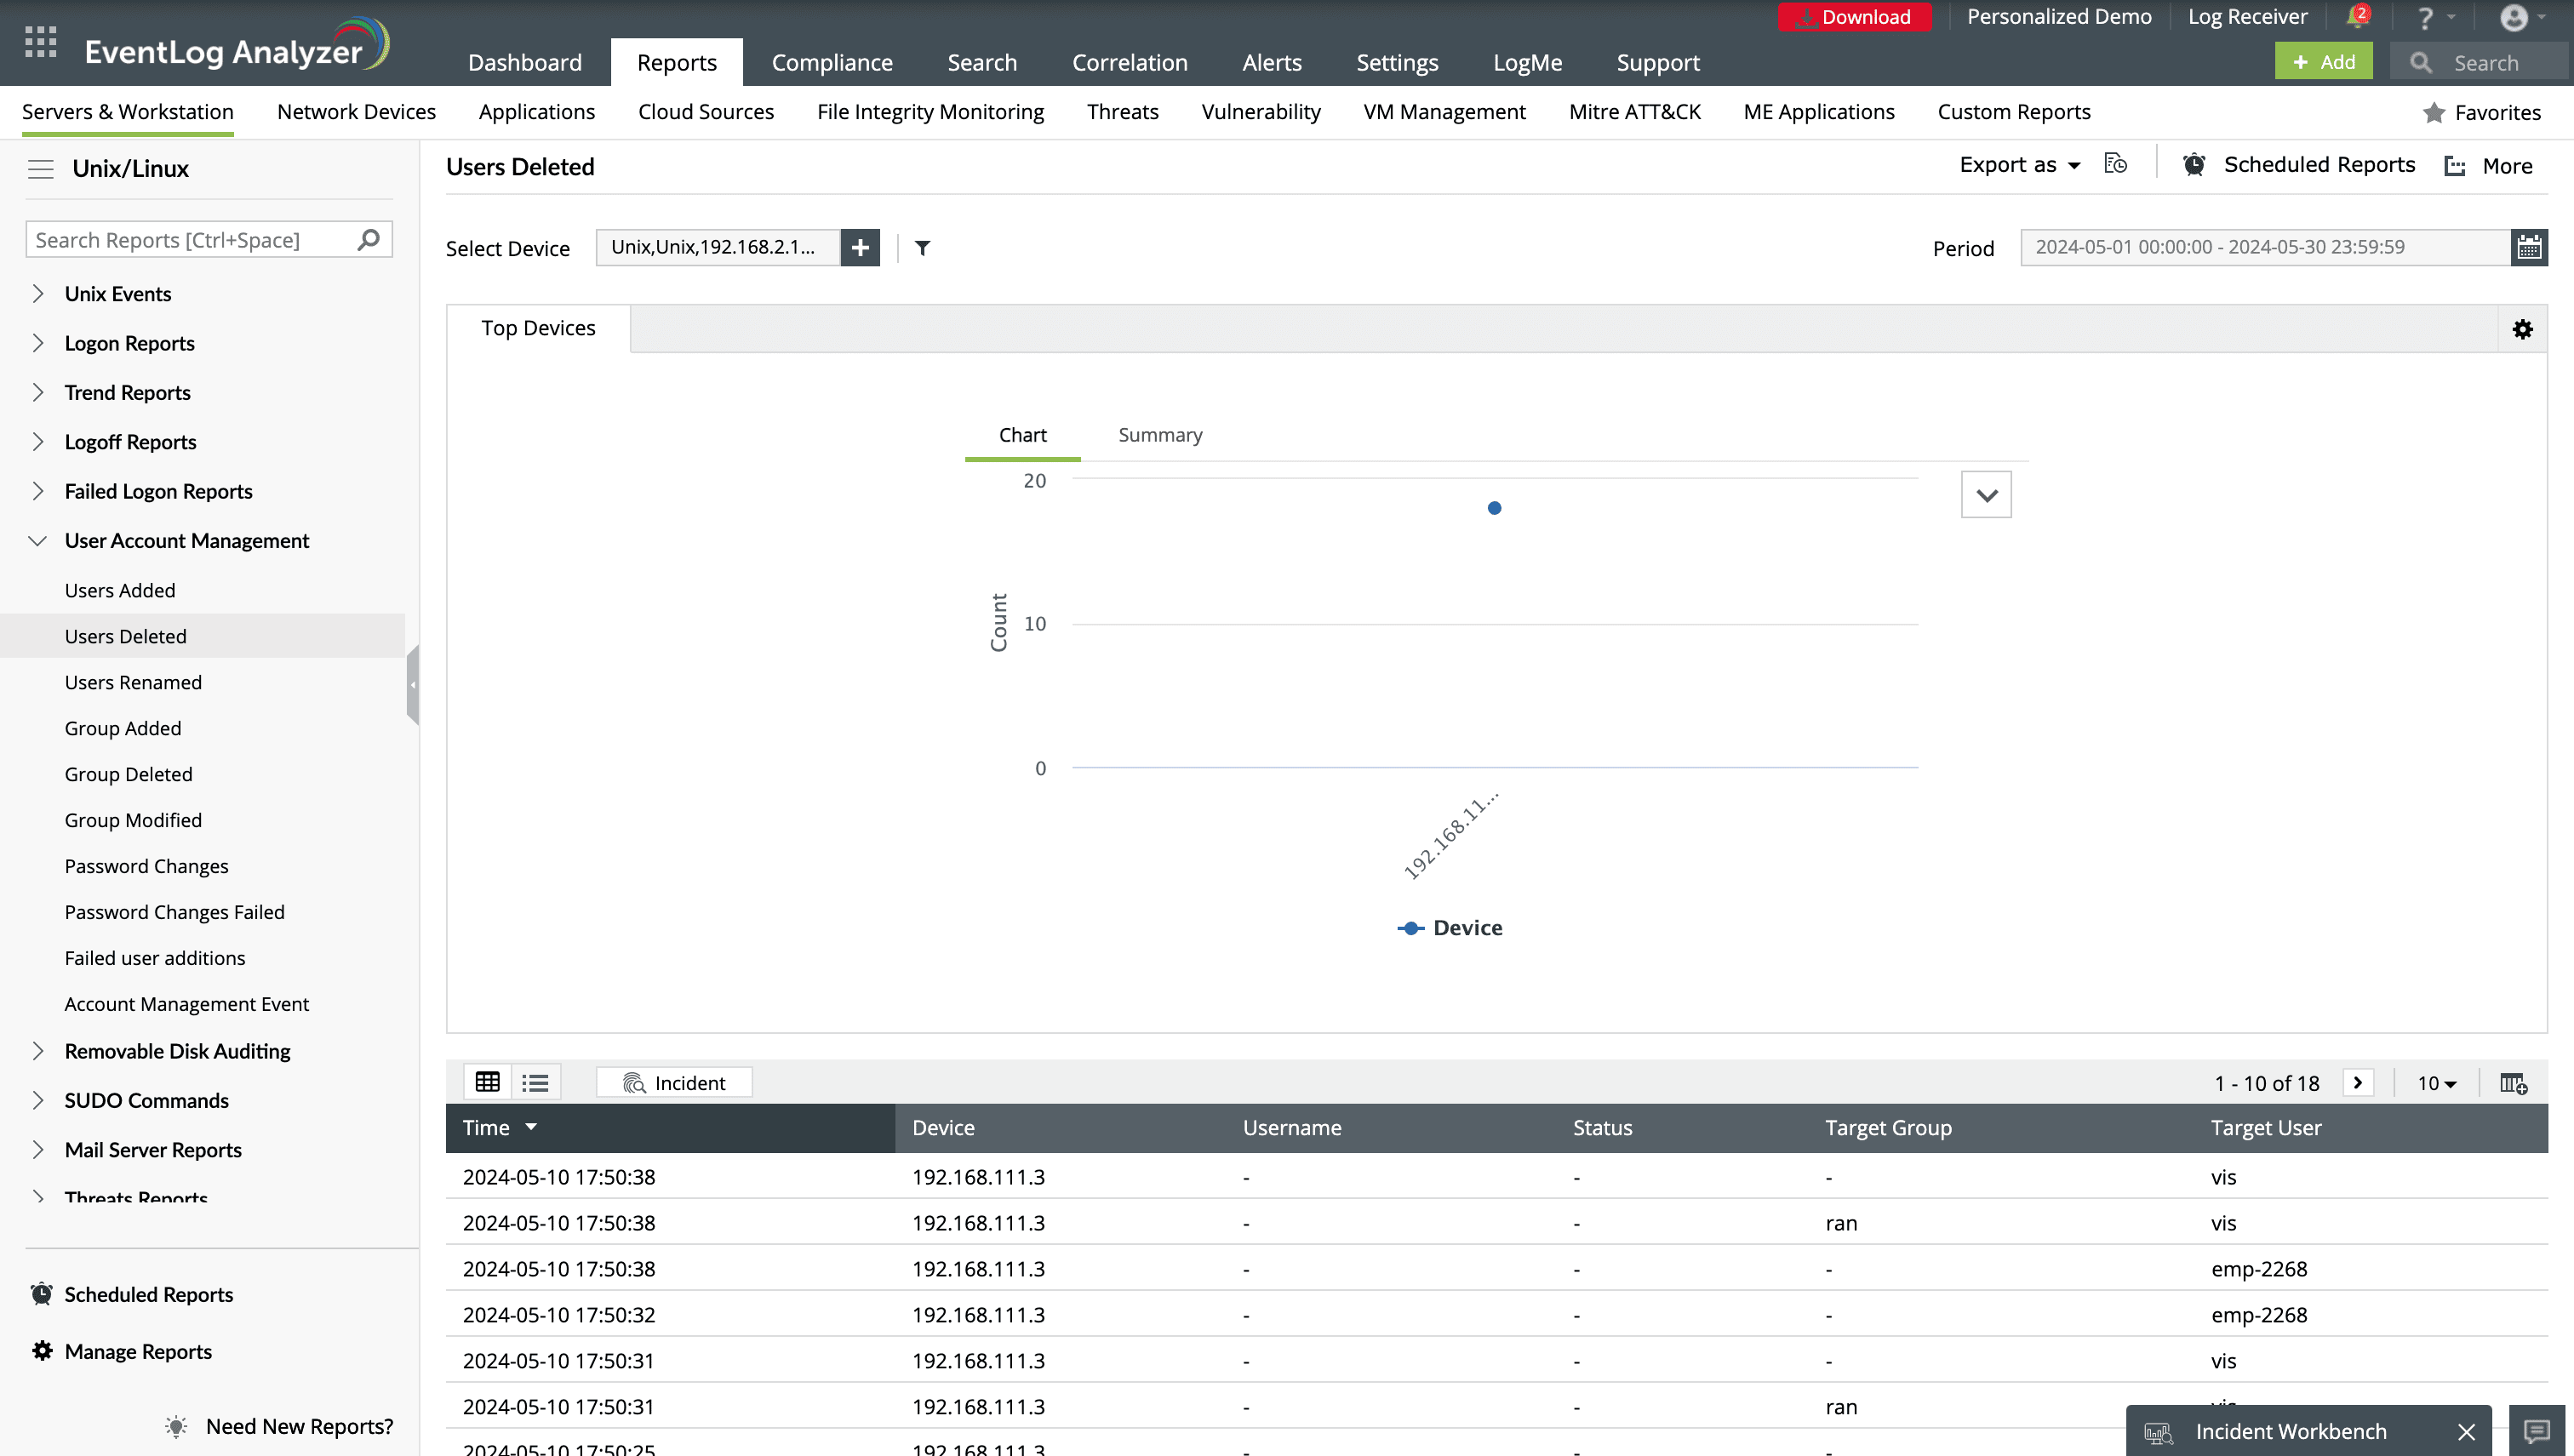
Task: Click the column chooser icon above the table
Action: pos(2513,1083)
